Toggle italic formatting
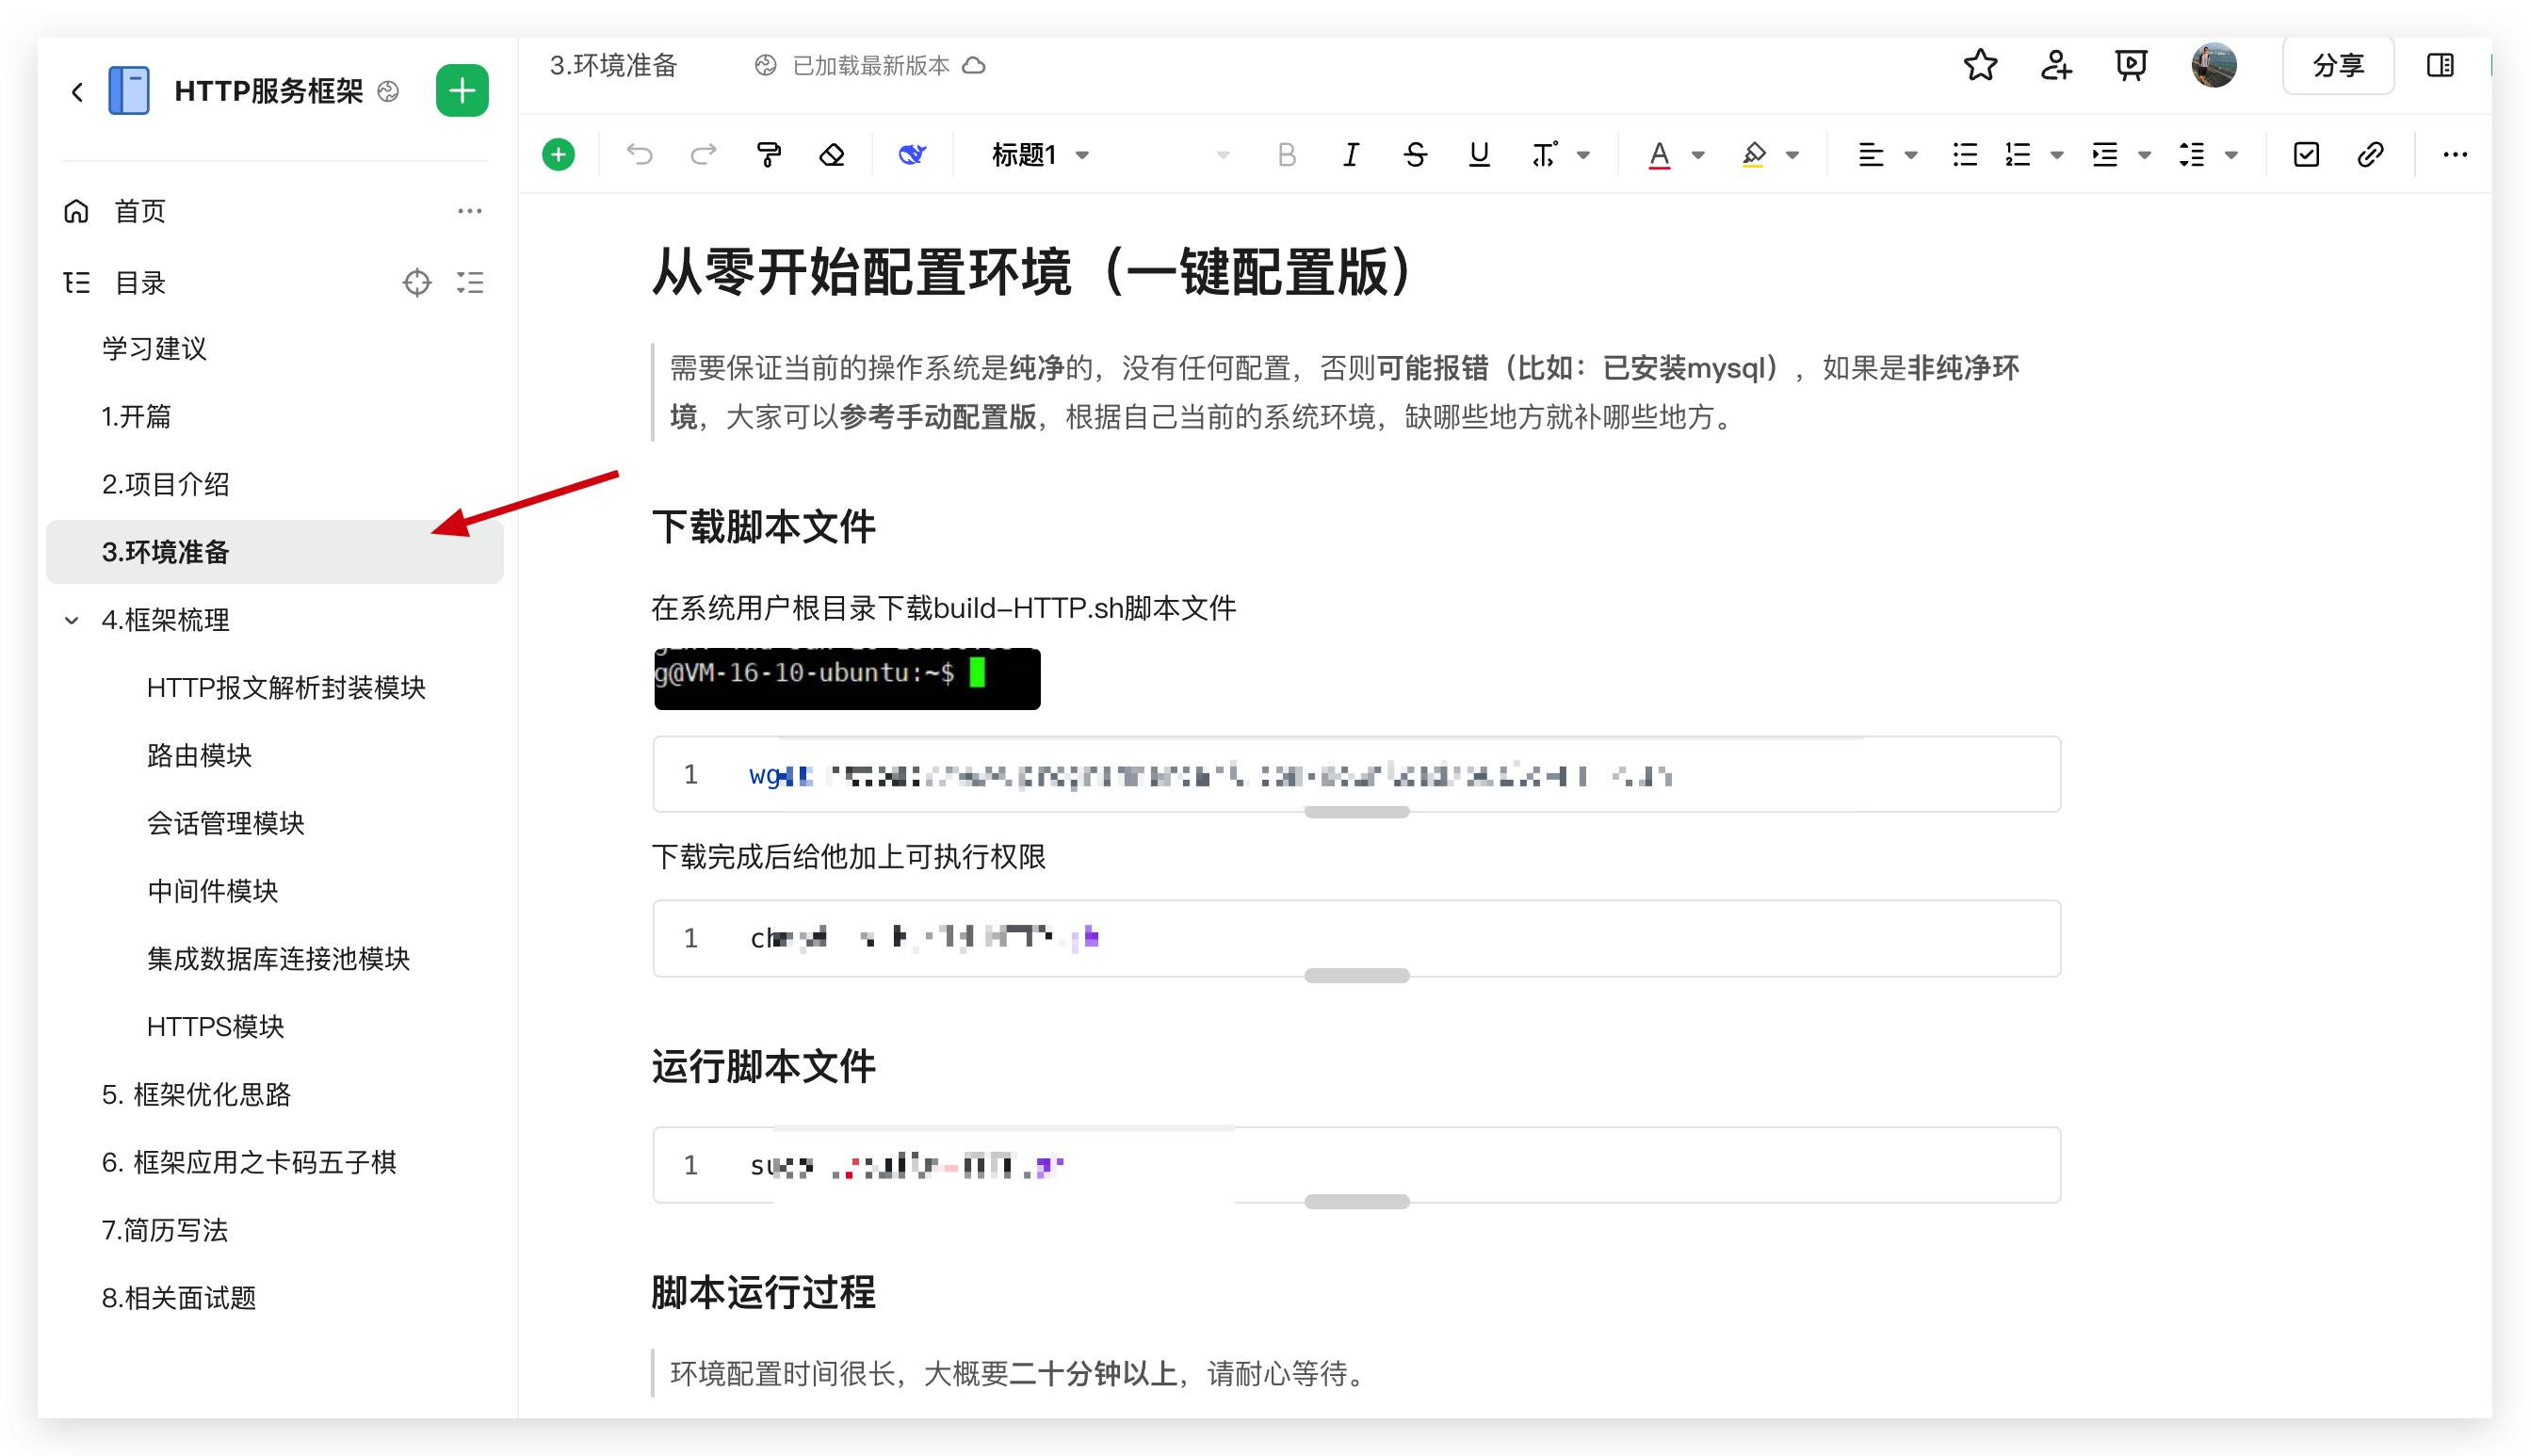The height and width of the screenshot is (1456, 2530). (x=1351, y=154)
